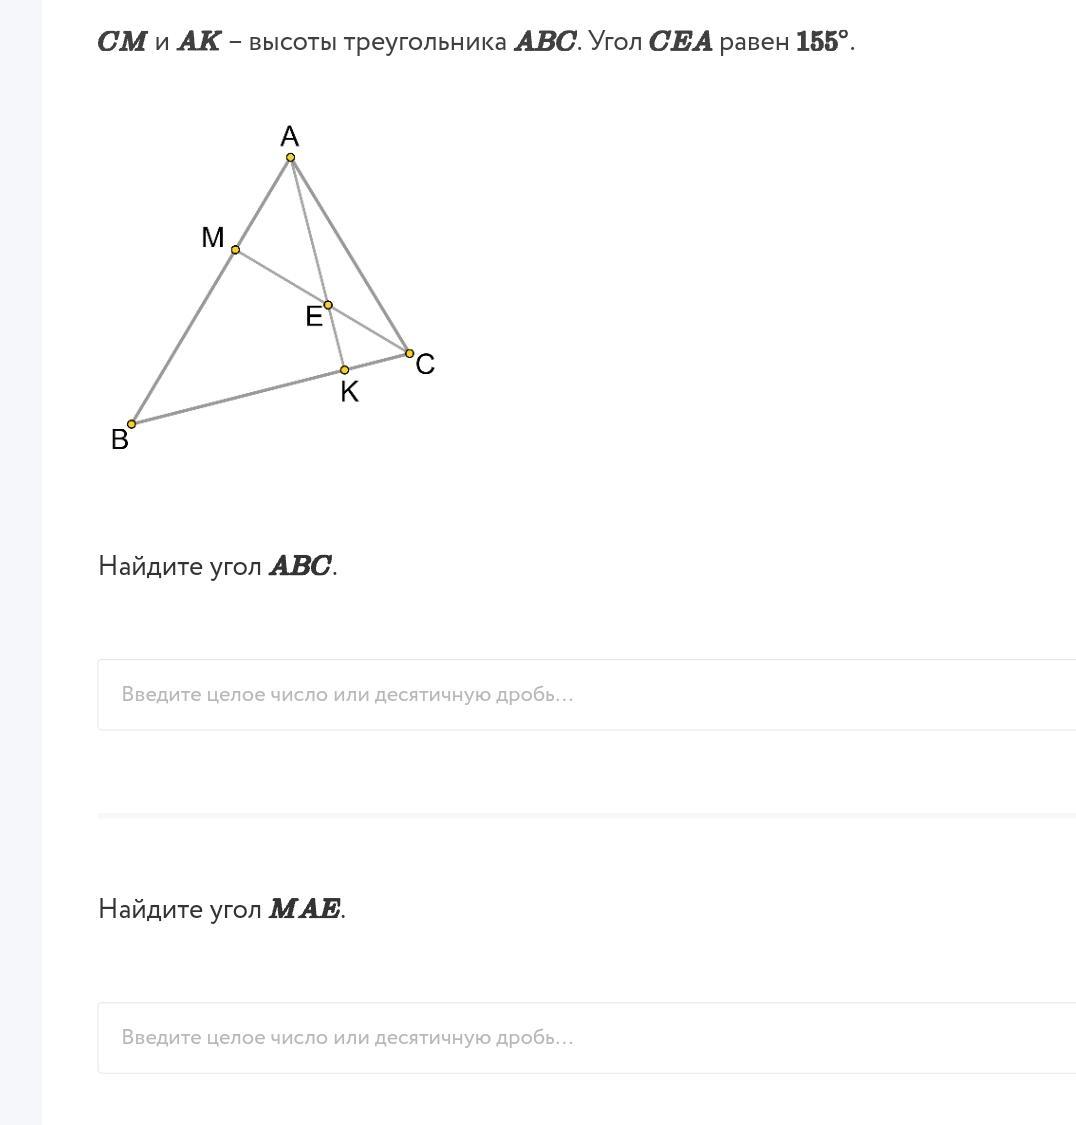
Task: Click the problem statement mentioning 155°
Action: pyautogui.click(x=476, y=42)
